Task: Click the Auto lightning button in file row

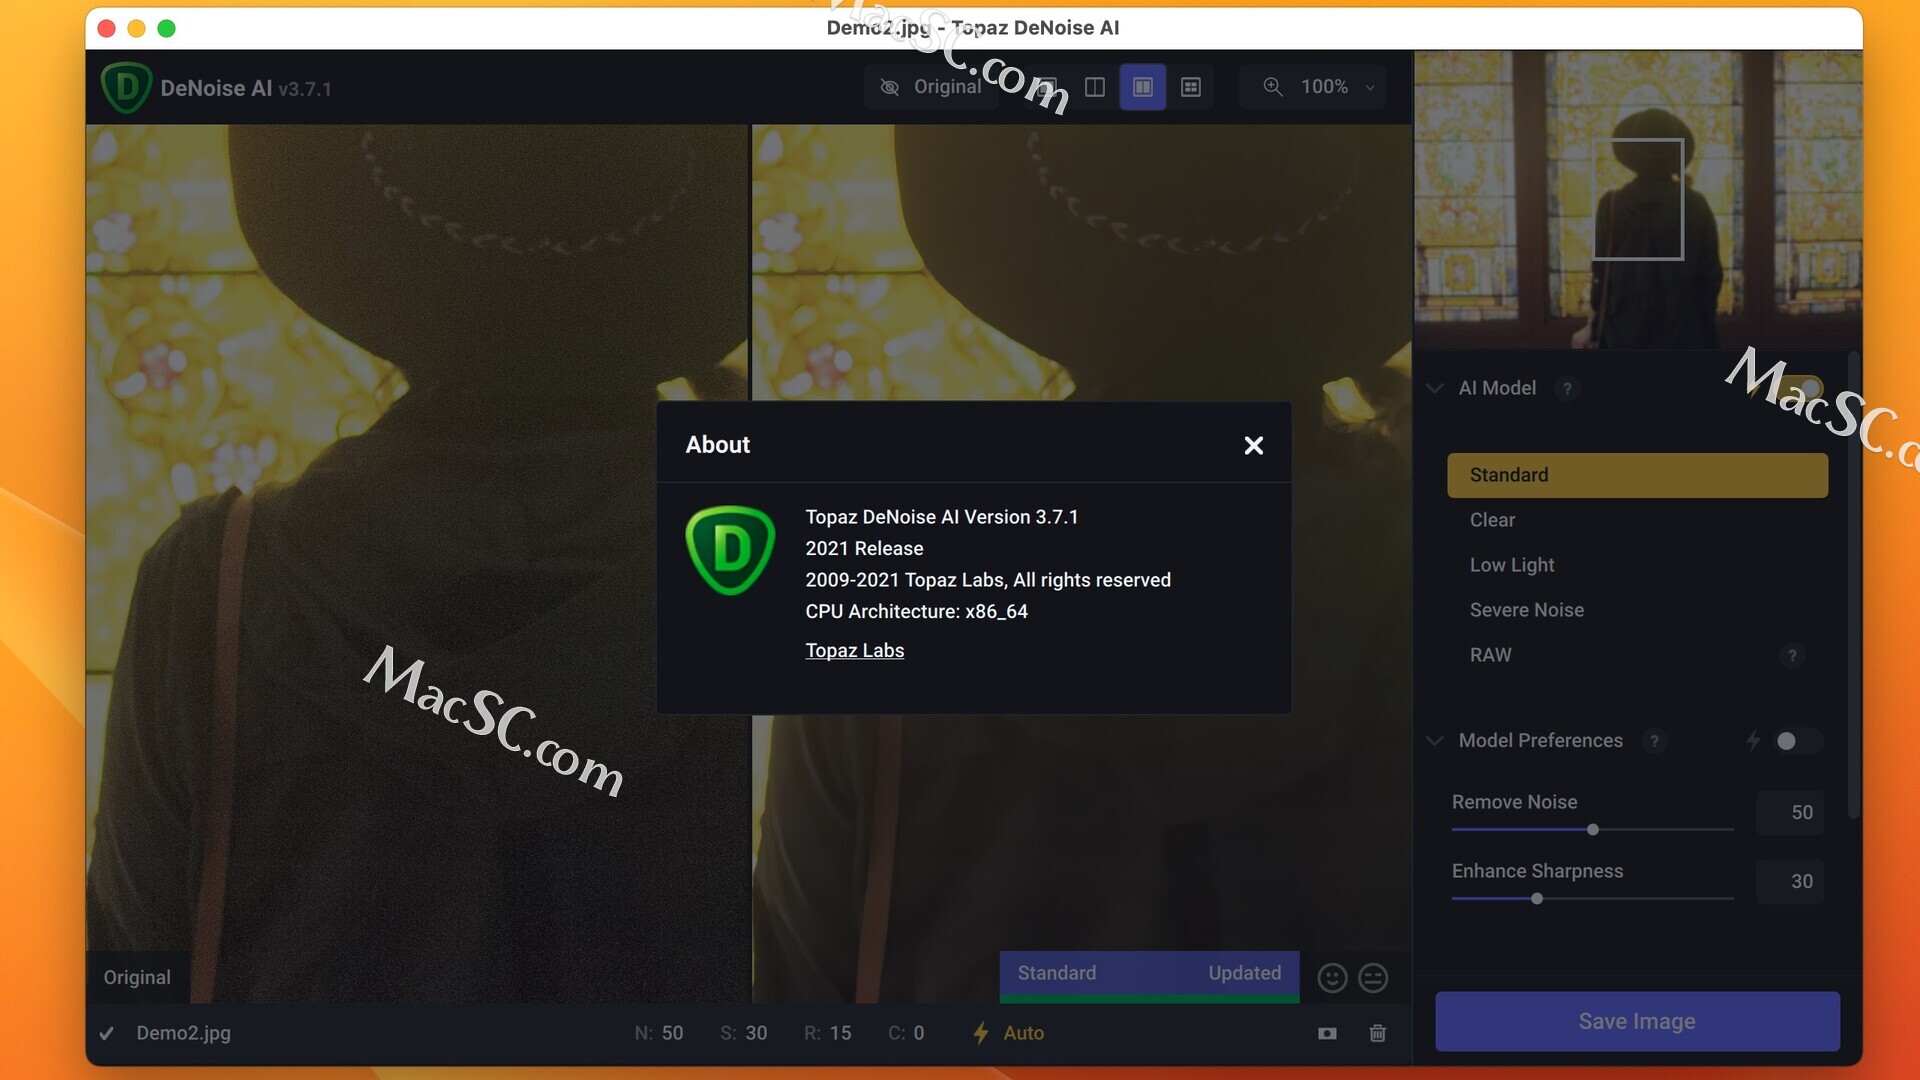Action: point(1008,1033)
